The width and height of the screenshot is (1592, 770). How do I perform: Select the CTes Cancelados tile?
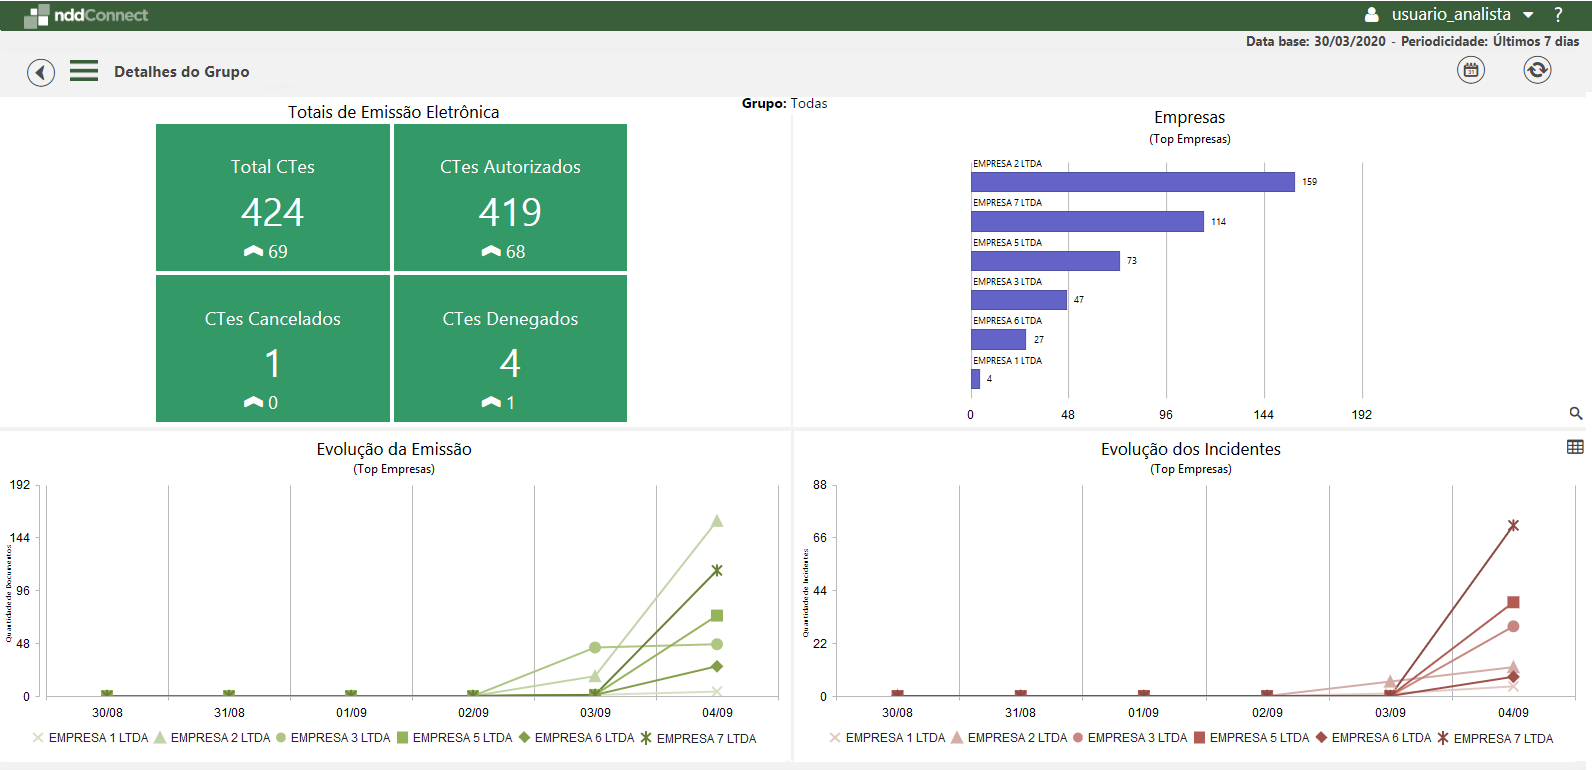coord(273,349)
